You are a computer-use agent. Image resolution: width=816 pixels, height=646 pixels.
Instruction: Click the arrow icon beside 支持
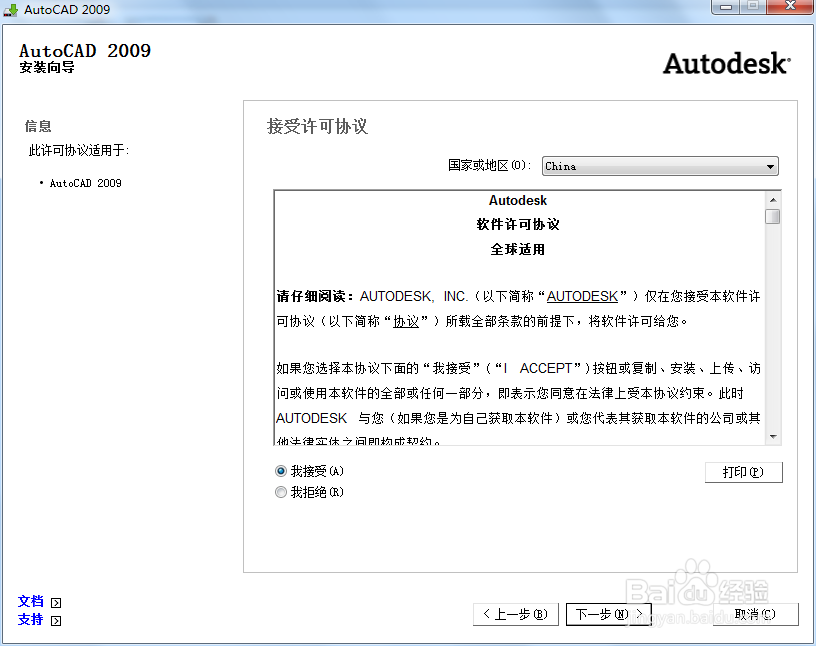tap(56, 620)
